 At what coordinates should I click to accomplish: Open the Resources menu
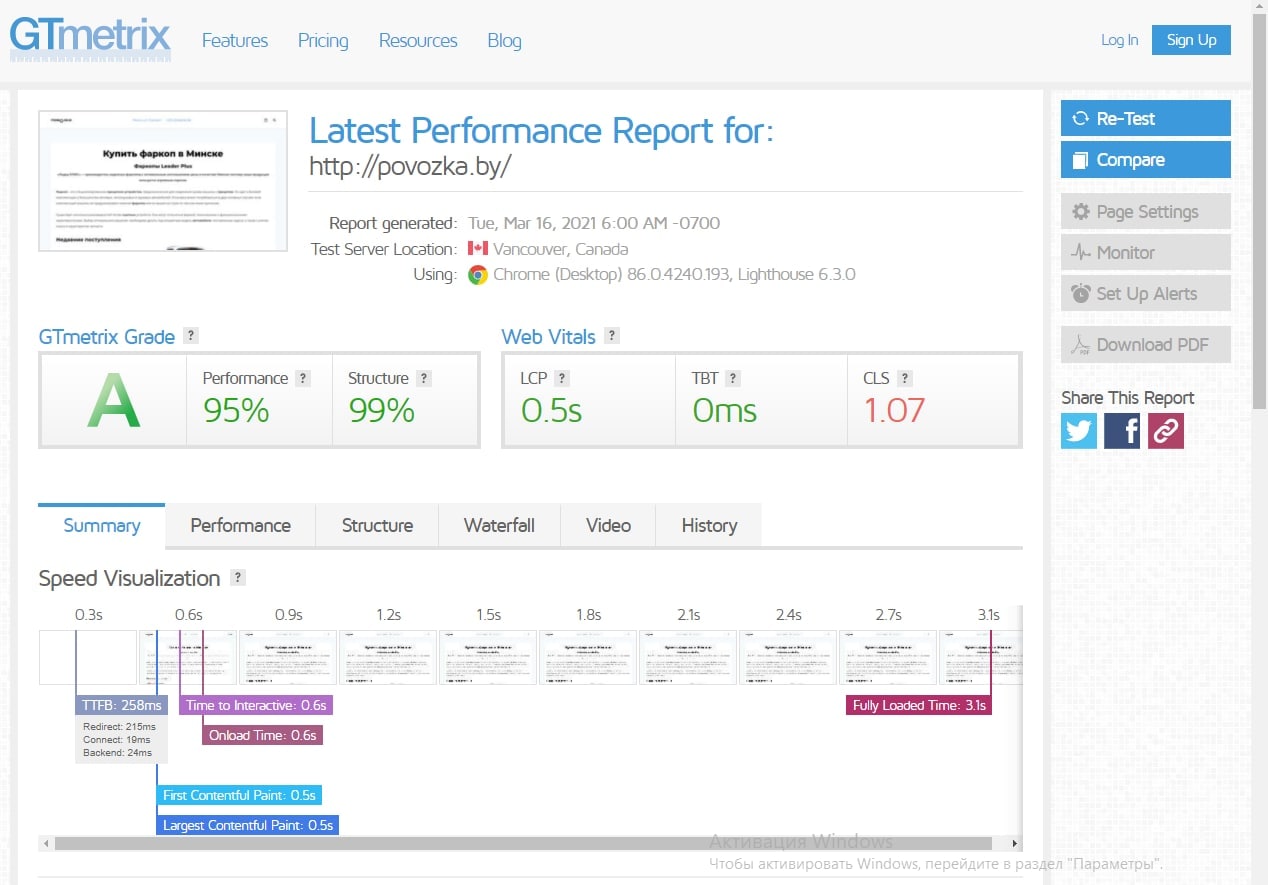[418, 41]
